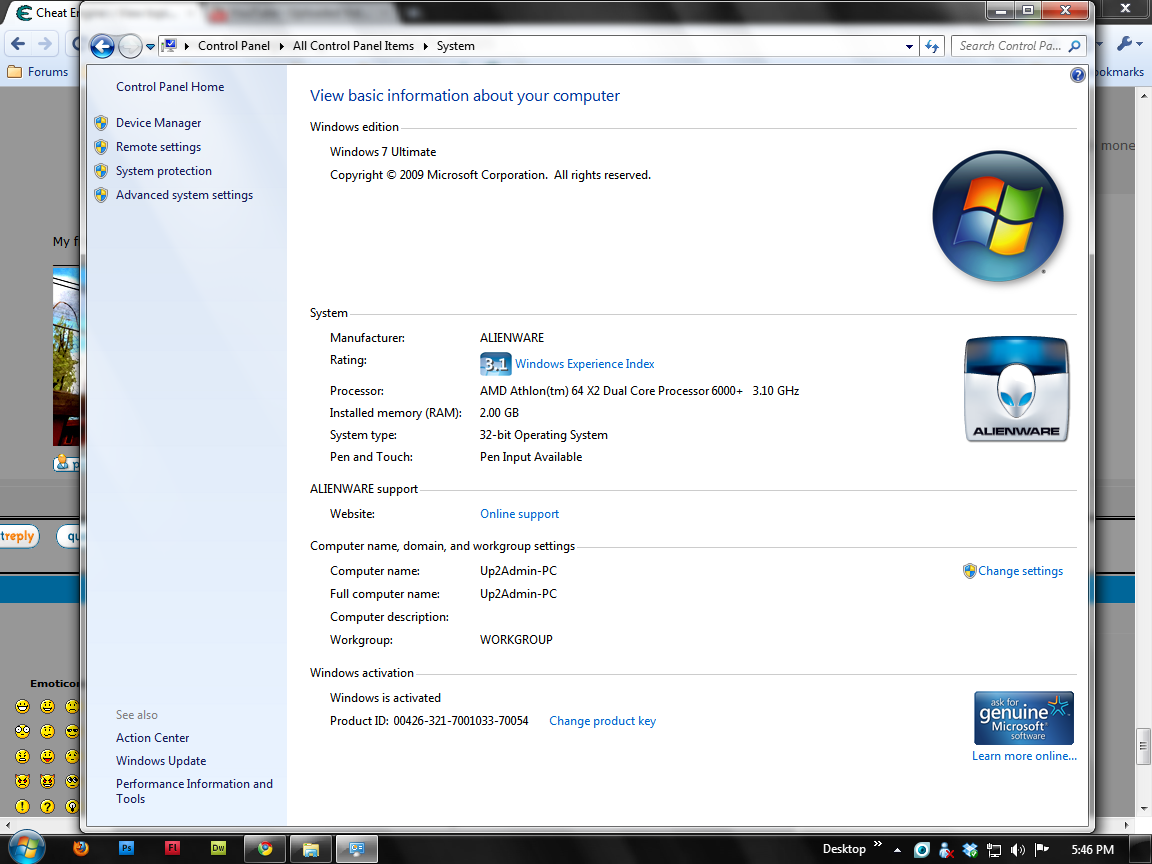1152x864 pixels.
Task: Click the Windows 7 Ultimate edition text
Action: coord(383,152)
